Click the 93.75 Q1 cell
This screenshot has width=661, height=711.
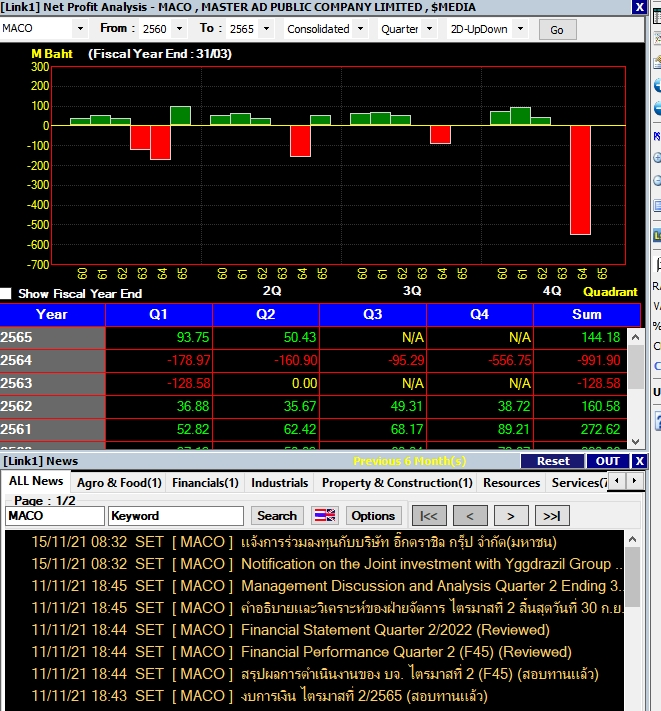[x=159, y=337]
